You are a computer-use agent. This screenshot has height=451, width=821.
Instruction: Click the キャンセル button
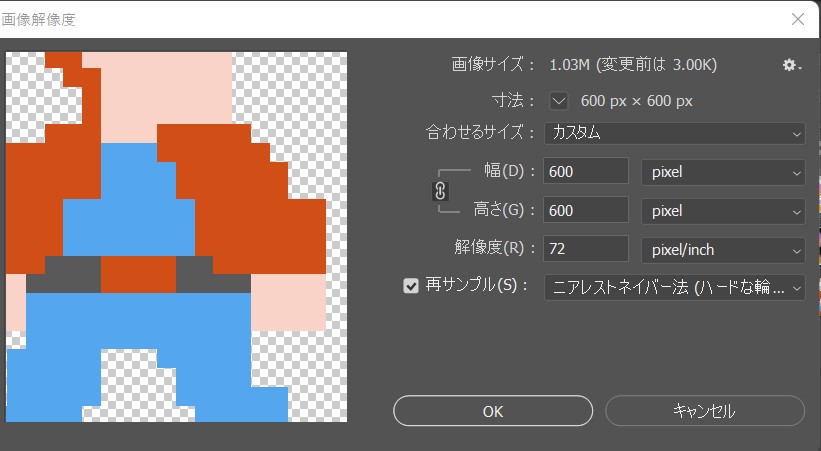coord(705,411)
